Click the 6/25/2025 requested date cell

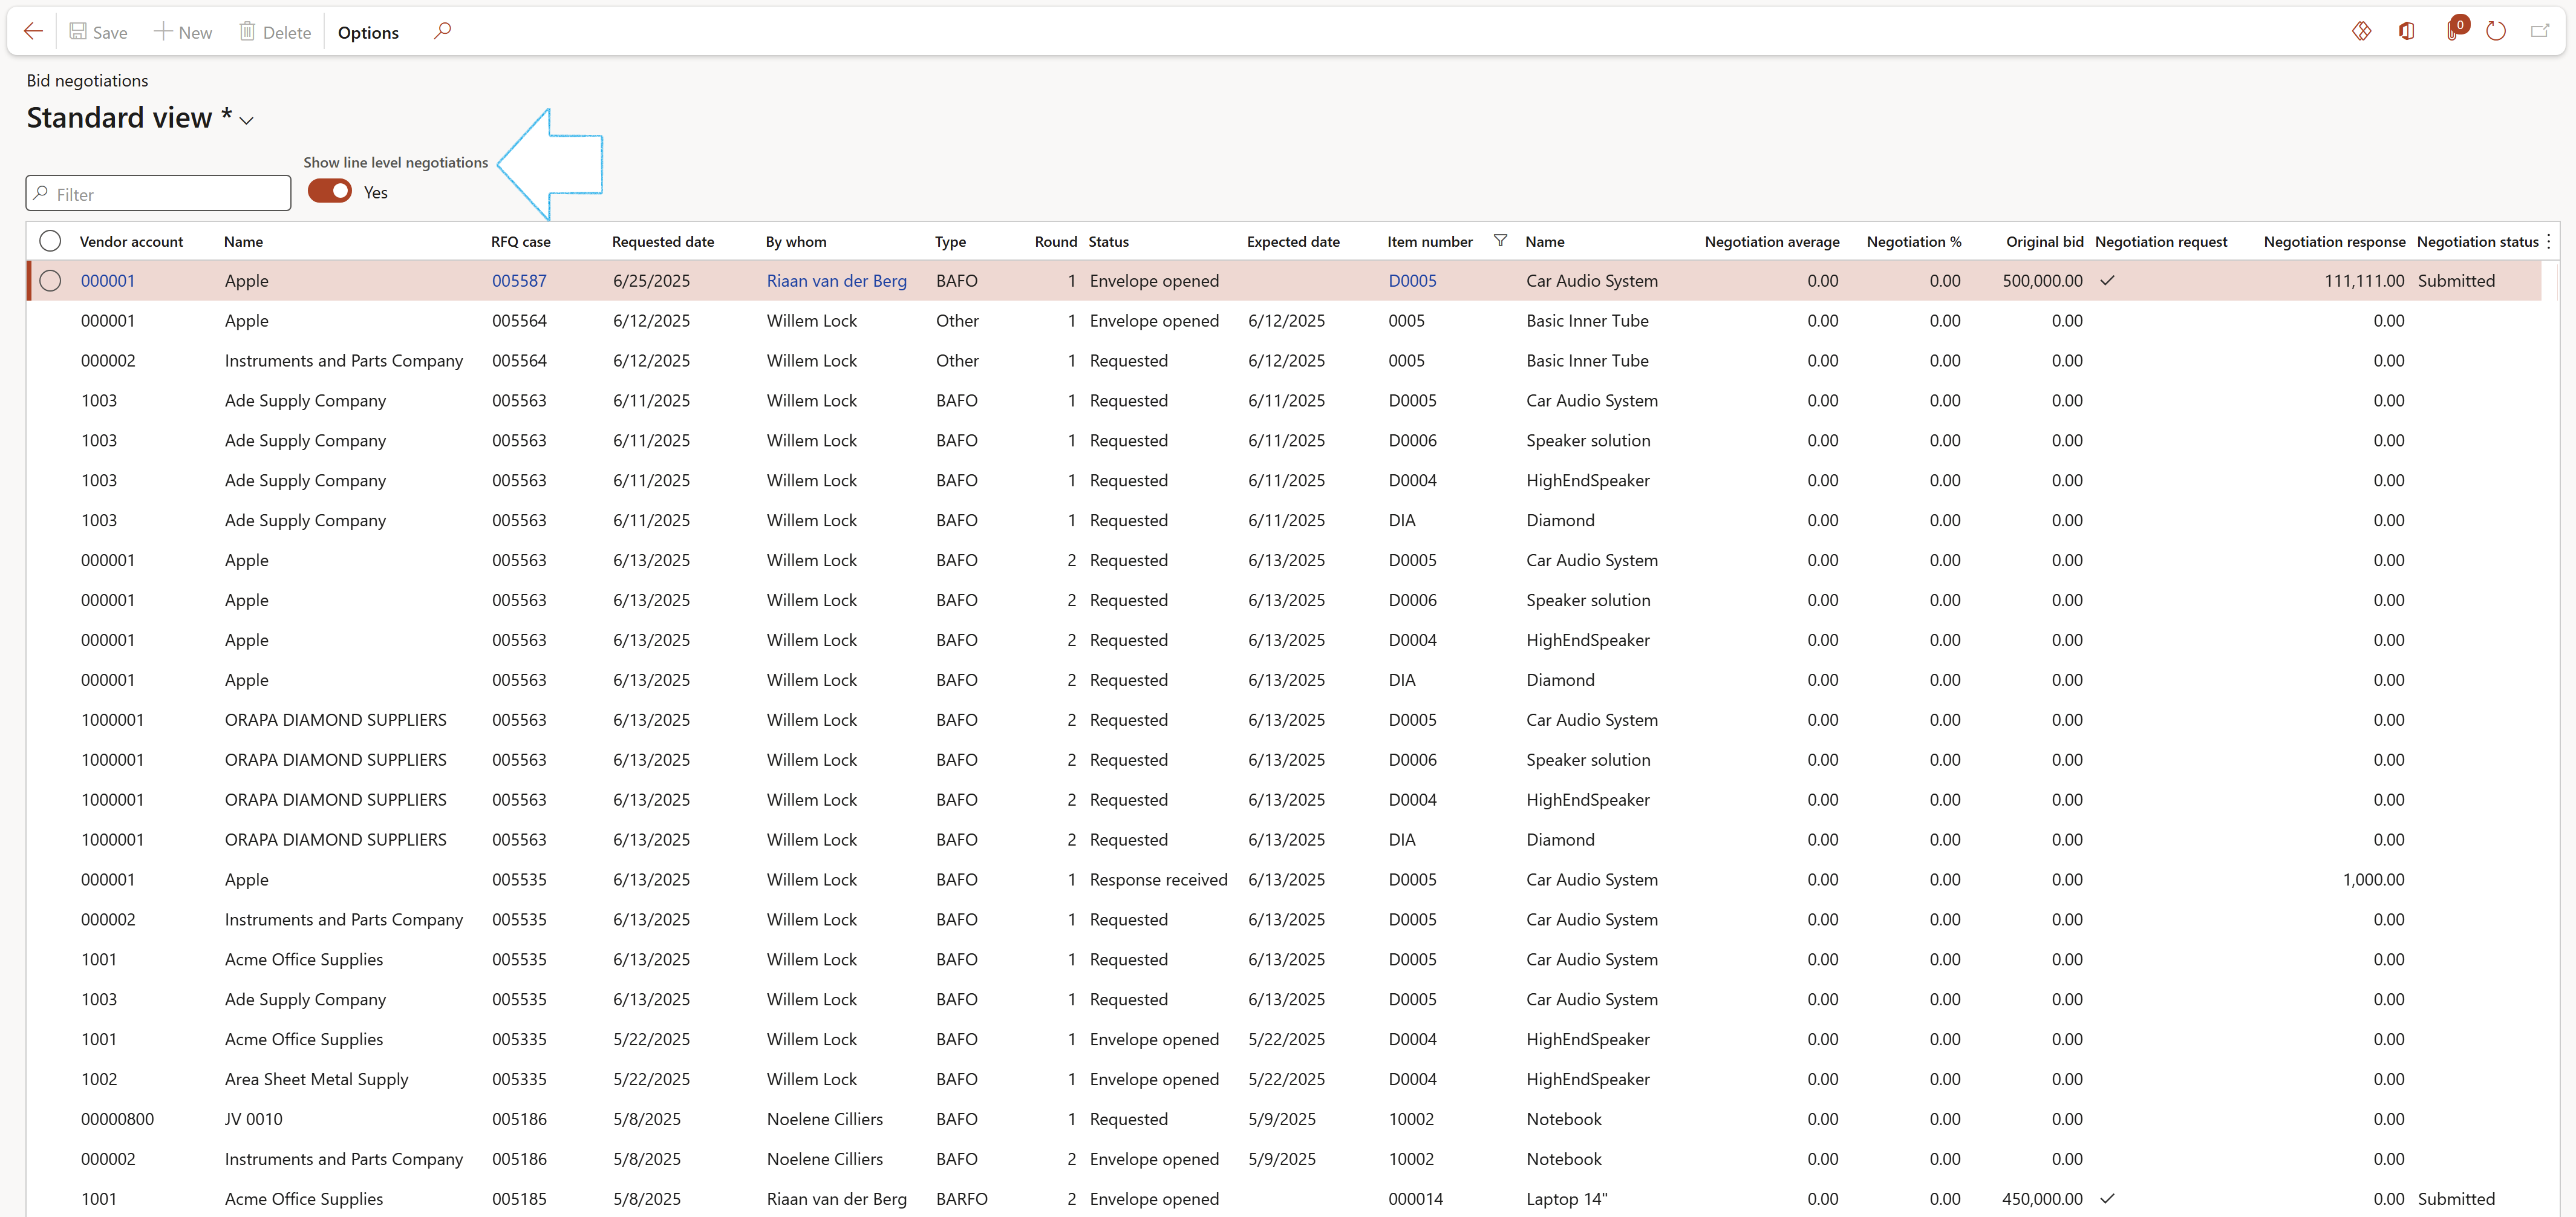pyautogui.click(x=651, y=281)
